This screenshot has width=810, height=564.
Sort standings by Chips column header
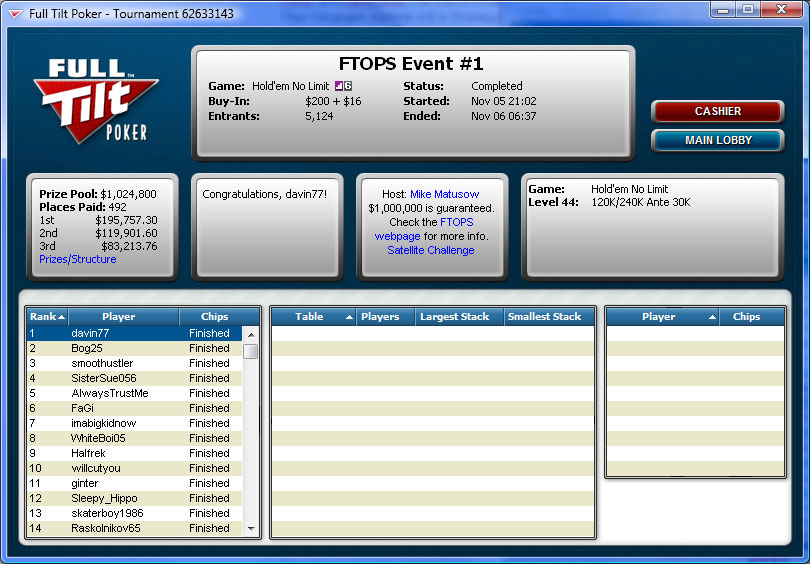coord(219,317)
